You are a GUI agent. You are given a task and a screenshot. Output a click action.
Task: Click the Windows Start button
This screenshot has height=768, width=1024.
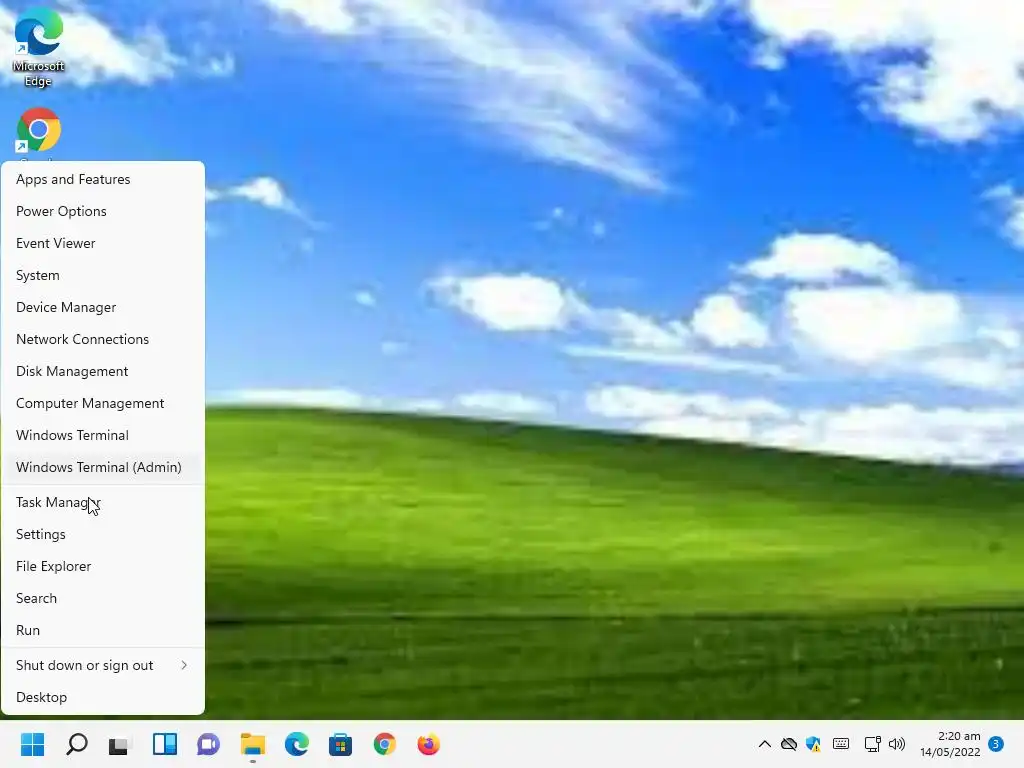pos(33,744)
